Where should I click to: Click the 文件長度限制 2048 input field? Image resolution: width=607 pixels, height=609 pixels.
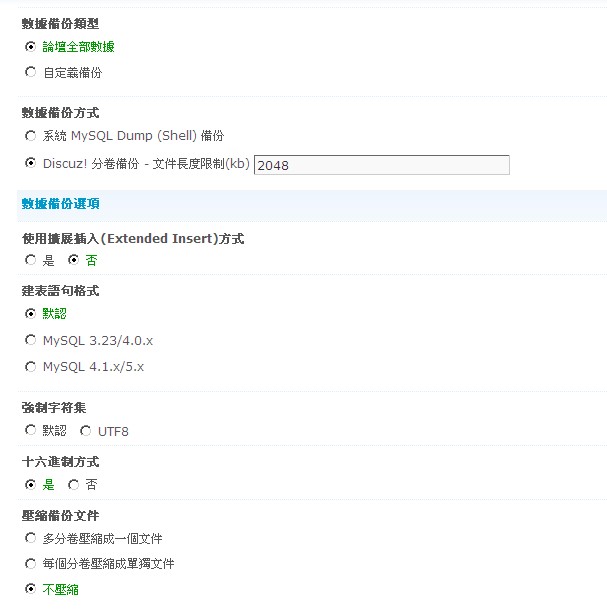click(382, 165)
